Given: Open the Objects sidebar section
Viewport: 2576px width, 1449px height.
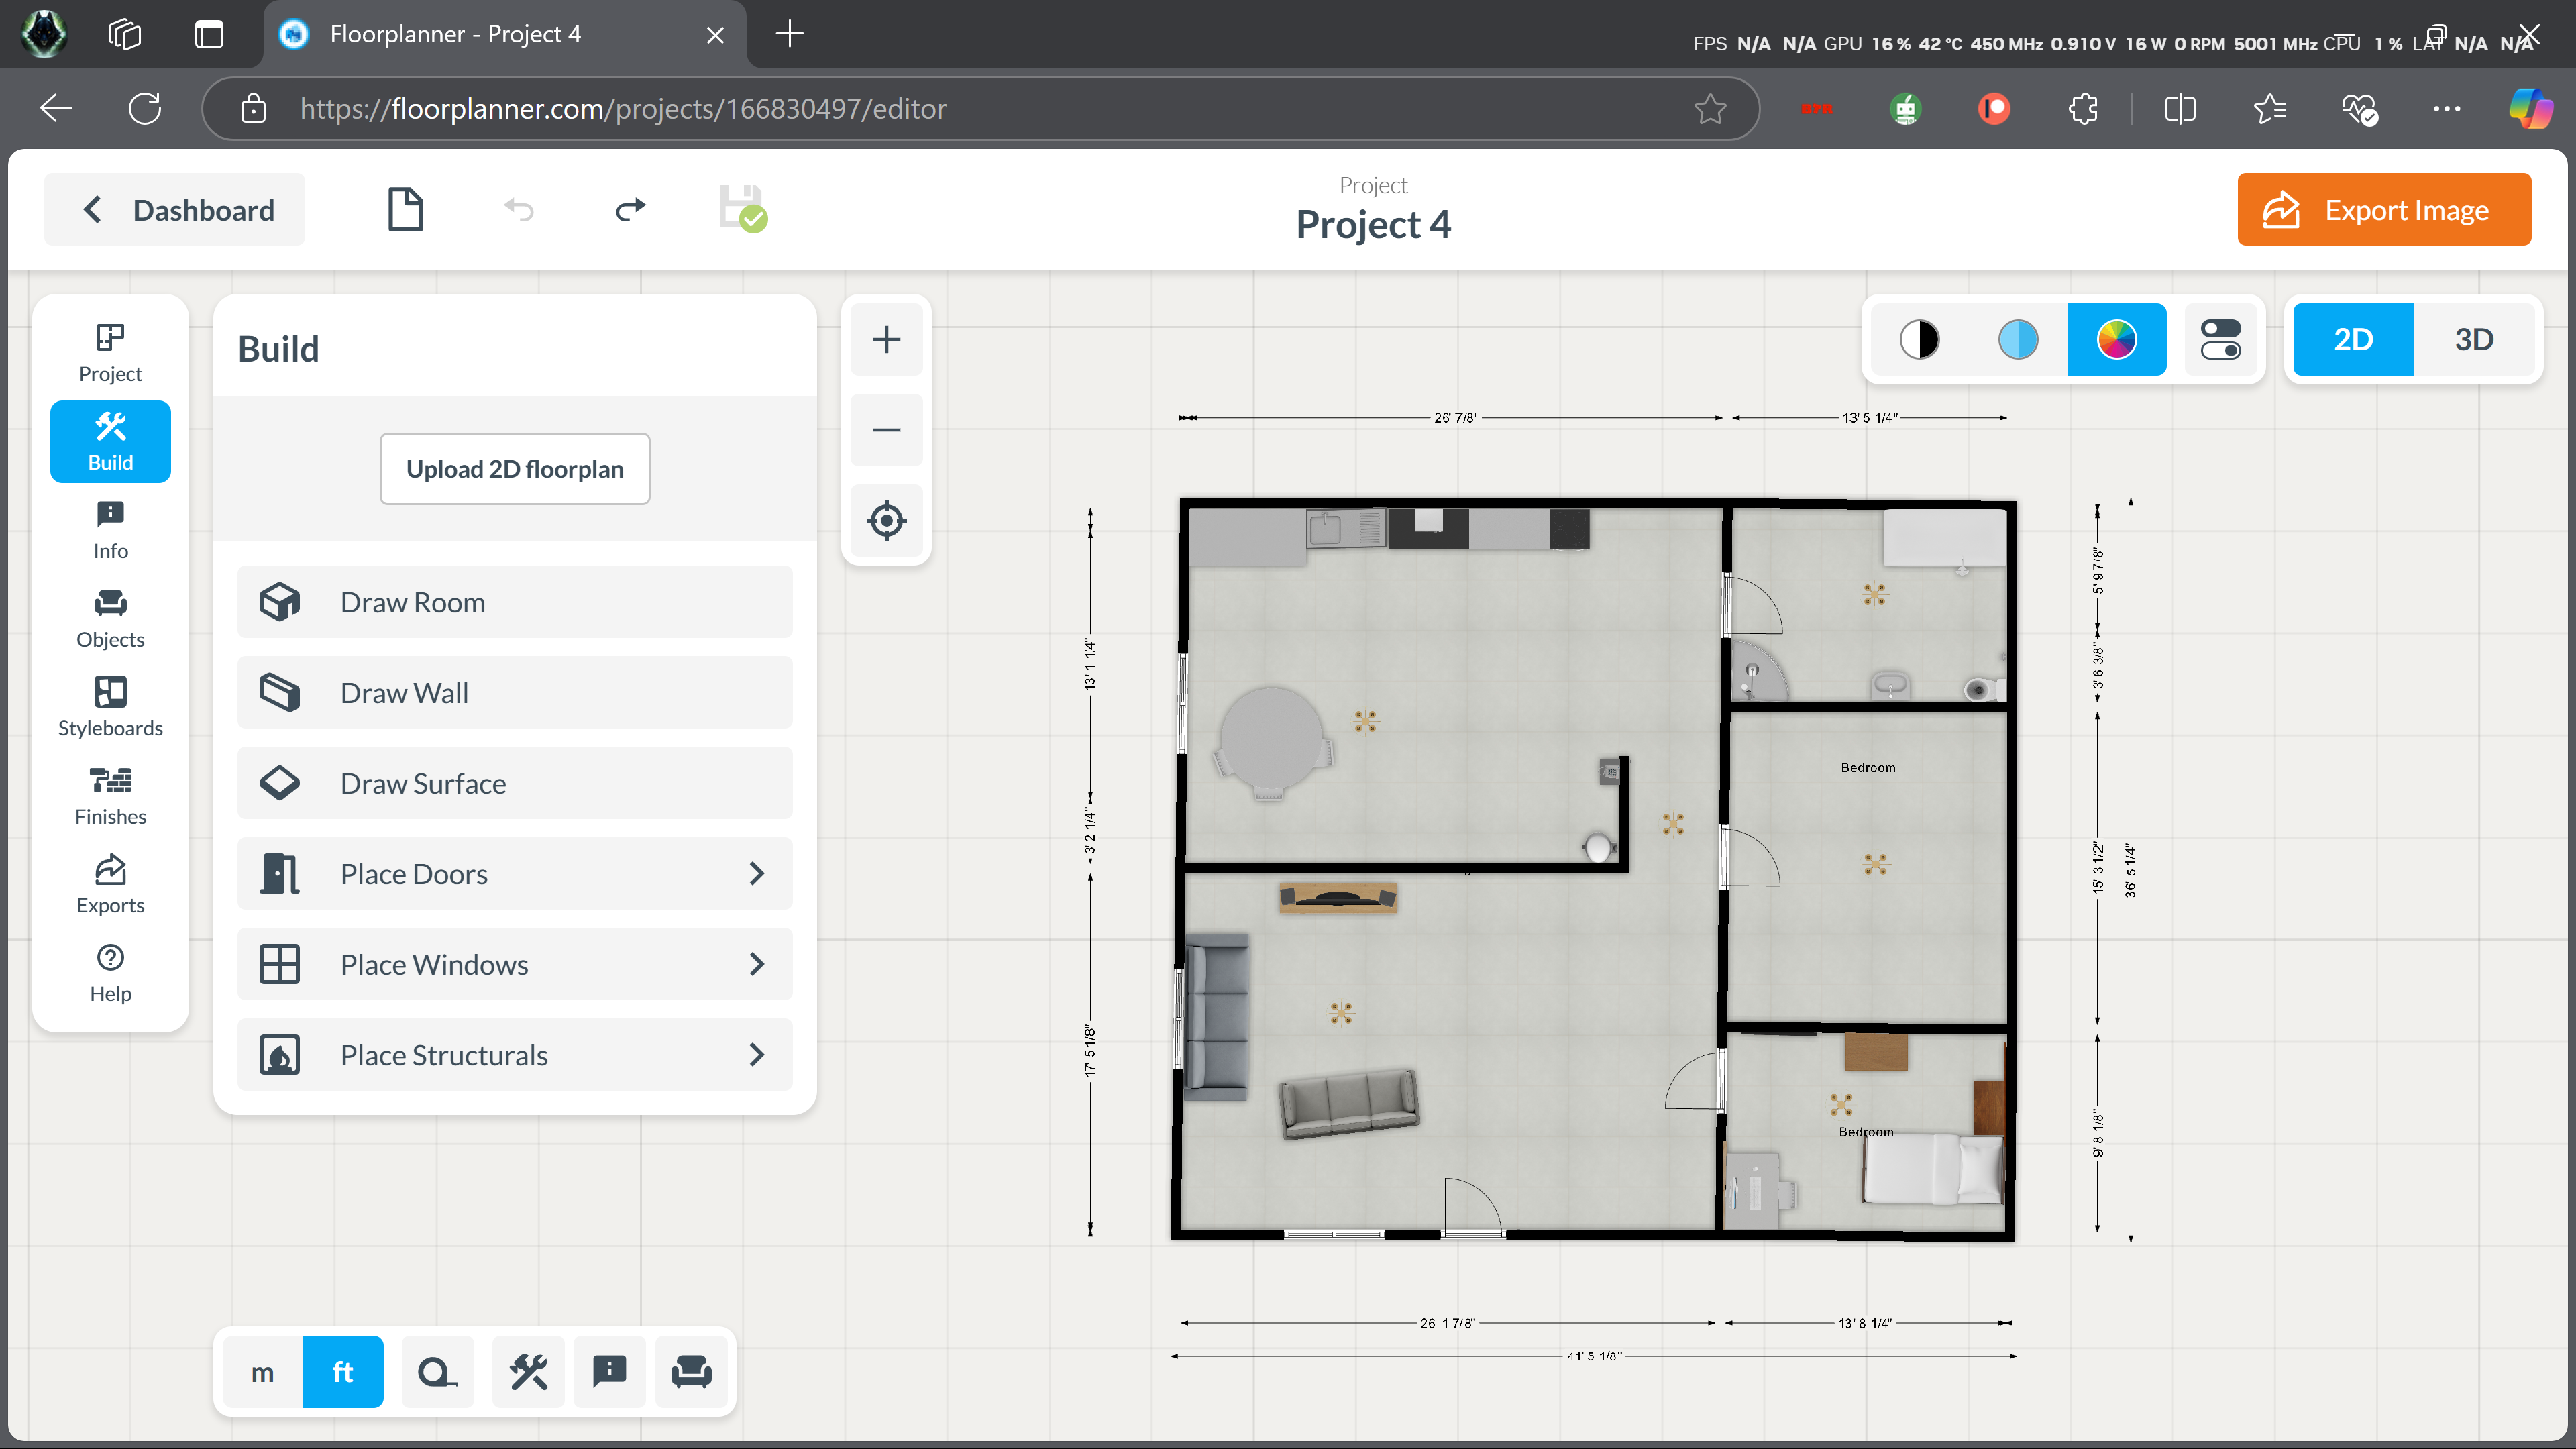Looking at the screenshot, I should 110,619.
